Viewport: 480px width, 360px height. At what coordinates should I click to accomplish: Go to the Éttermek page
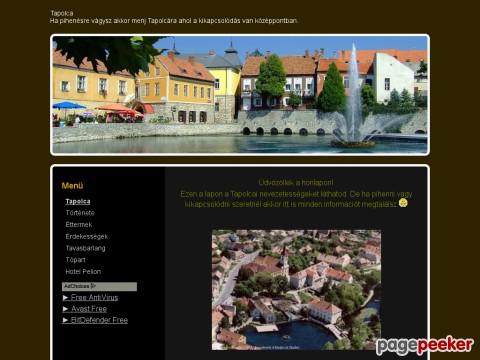click(79, 225)
